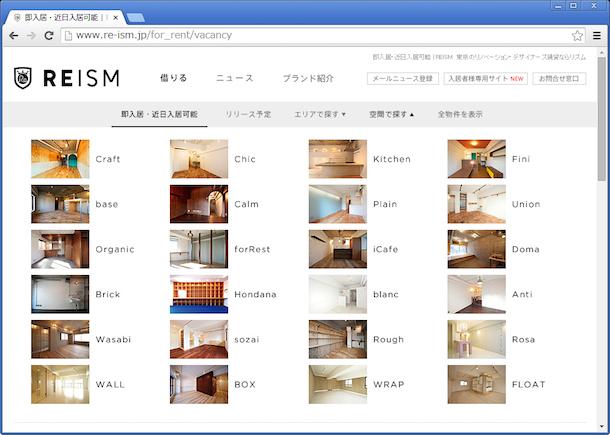This screenshot has height=435, width=610.
Task: Go back with the browser back arrow
Action: pyautogui.click(x=14, y=36)
